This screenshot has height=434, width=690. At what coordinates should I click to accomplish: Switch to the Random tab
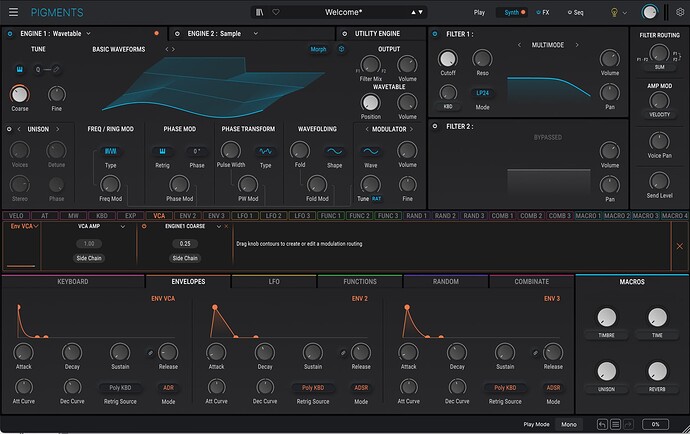(x=445, y=282)
